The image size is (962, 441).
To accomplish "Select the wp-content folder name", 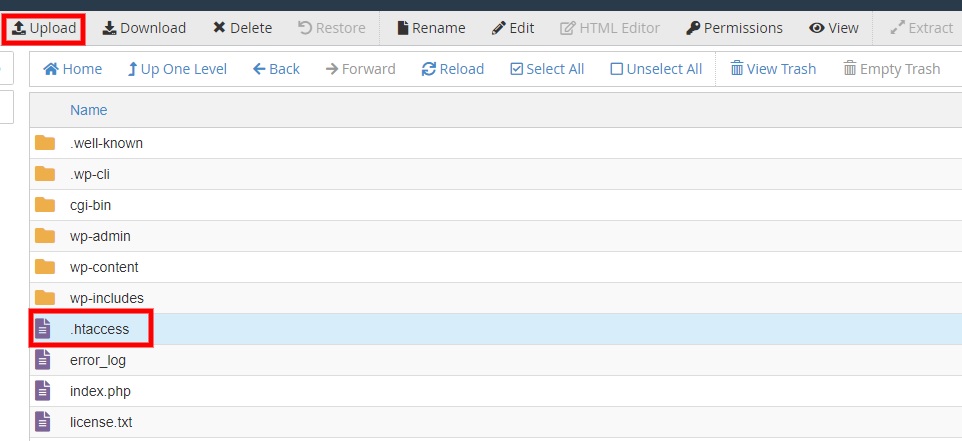I will coord(104,267).
